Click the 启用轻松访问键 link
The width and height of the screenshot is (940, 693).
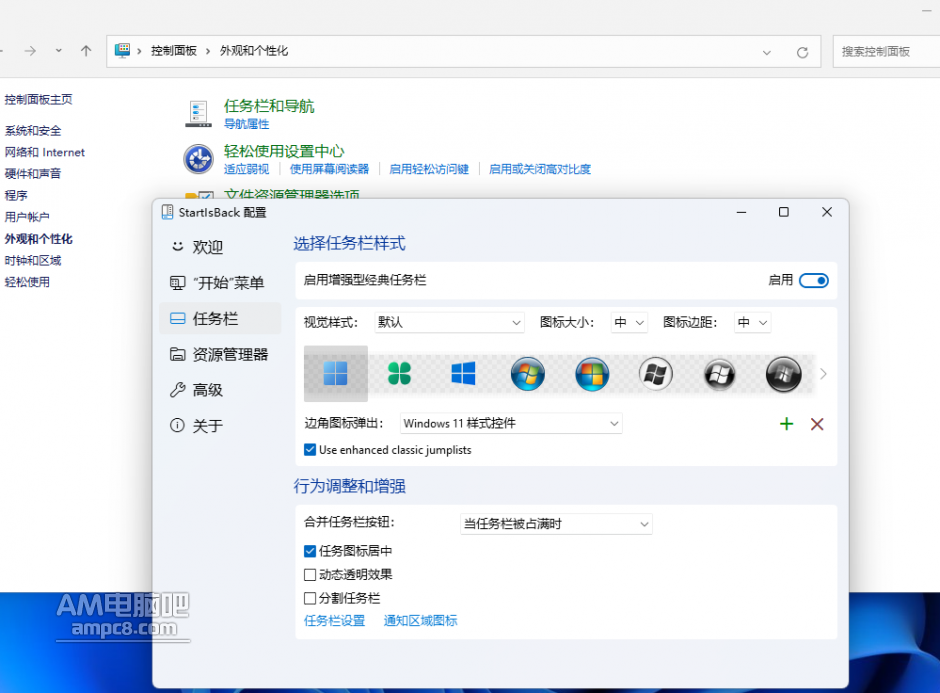click(429, 169)
